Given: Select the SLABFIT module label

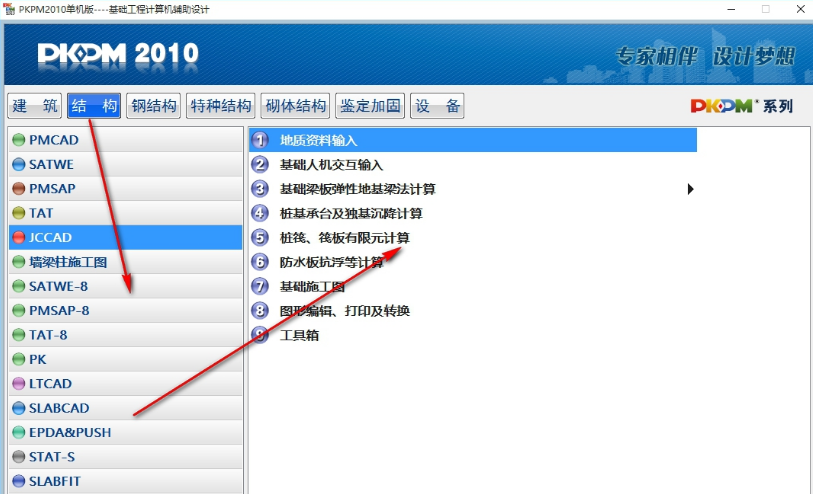Looking at the screenshot, I should click(54, 481).
